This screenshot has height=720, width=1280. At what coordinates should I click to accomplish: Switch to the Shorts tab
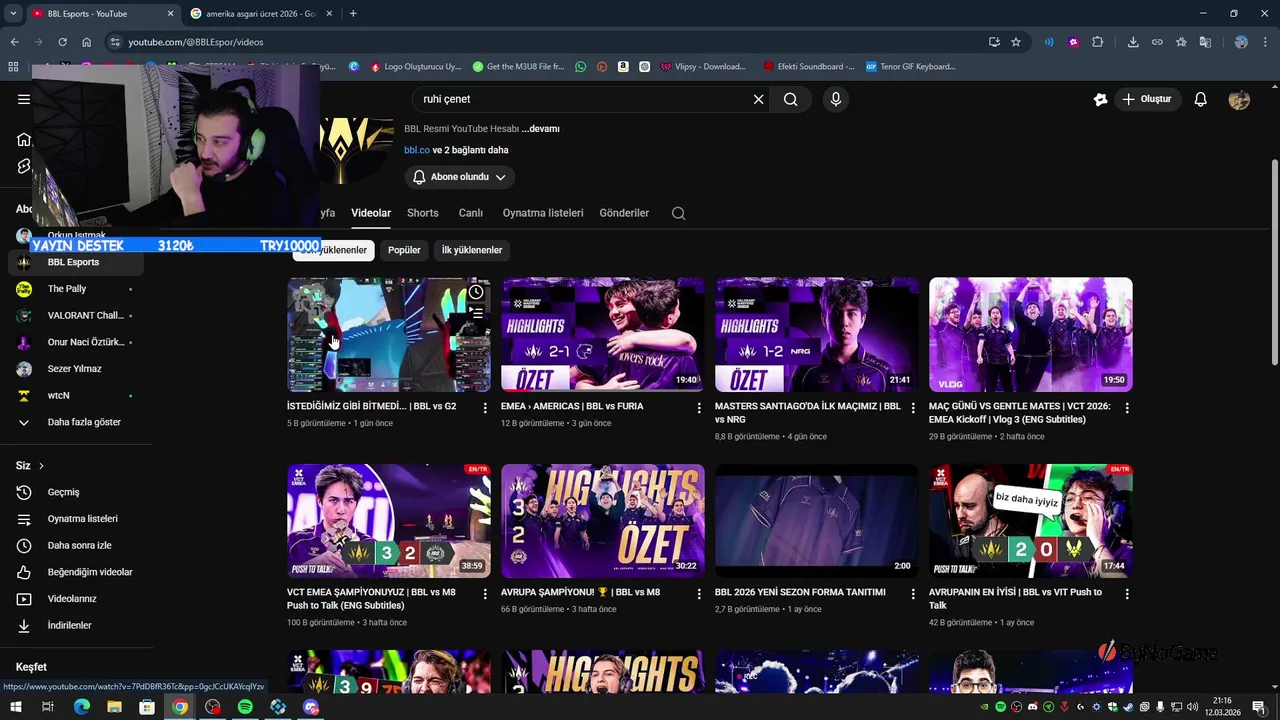(x=423, y=213)
